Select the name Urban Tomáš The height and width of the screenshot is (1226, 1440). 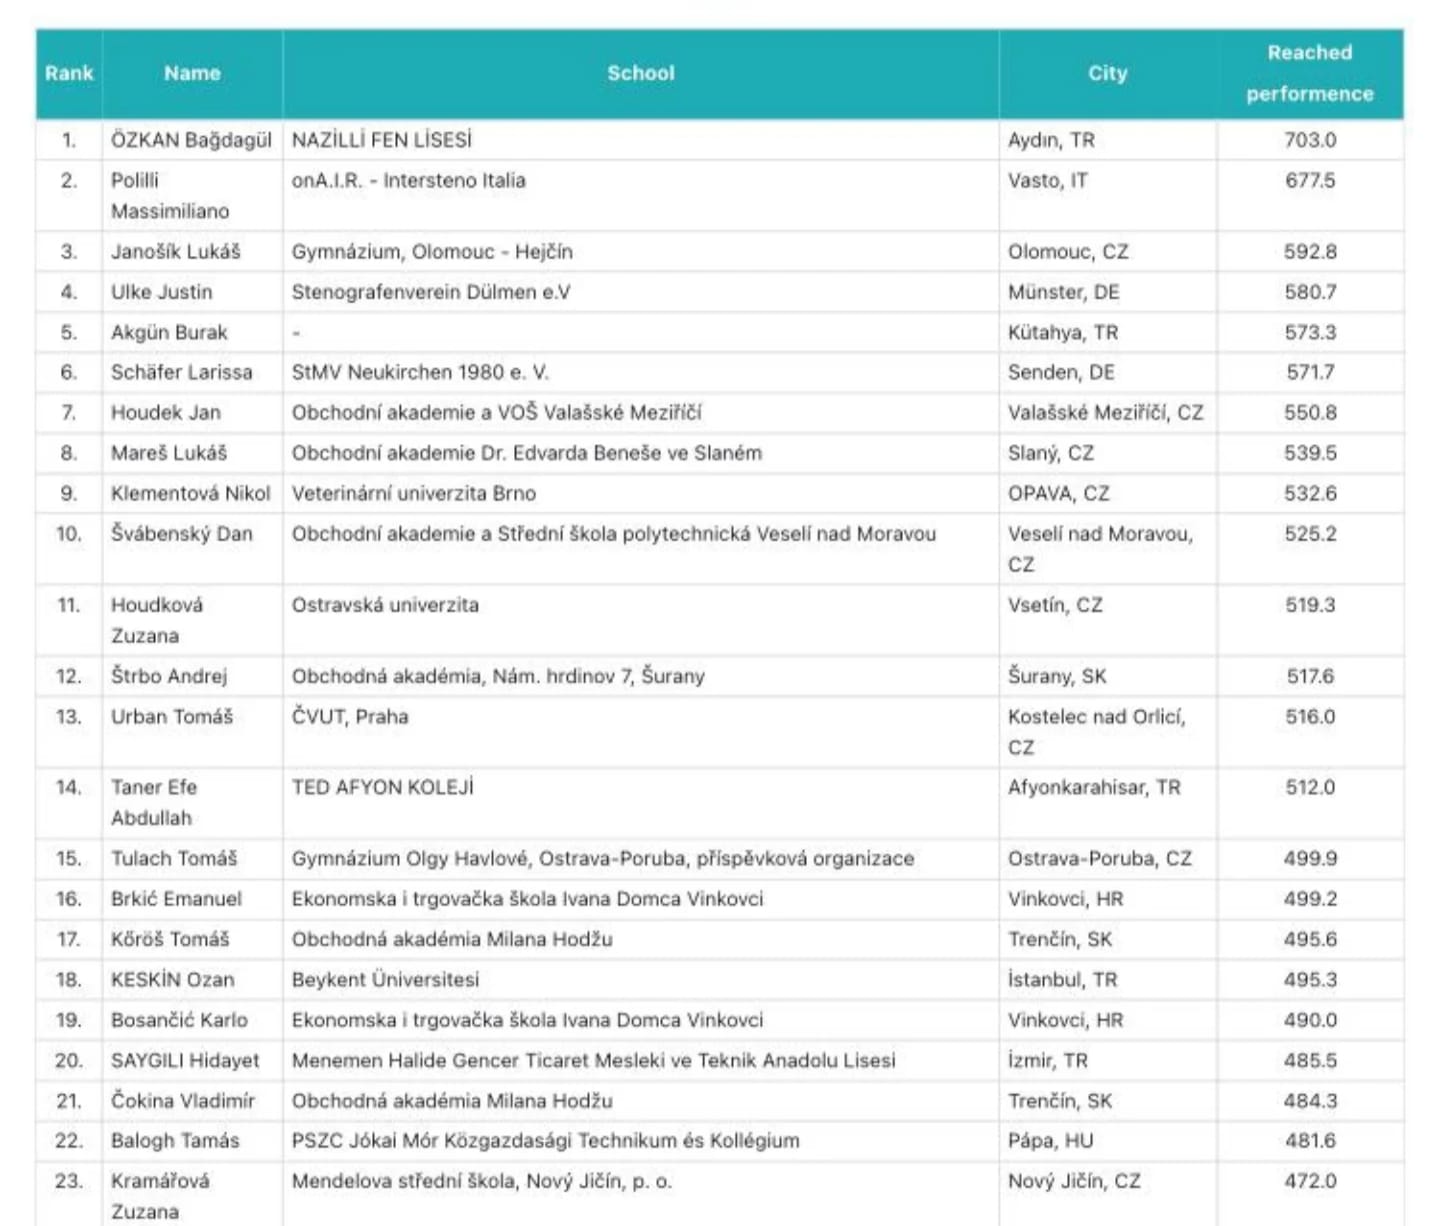point(172,716)
